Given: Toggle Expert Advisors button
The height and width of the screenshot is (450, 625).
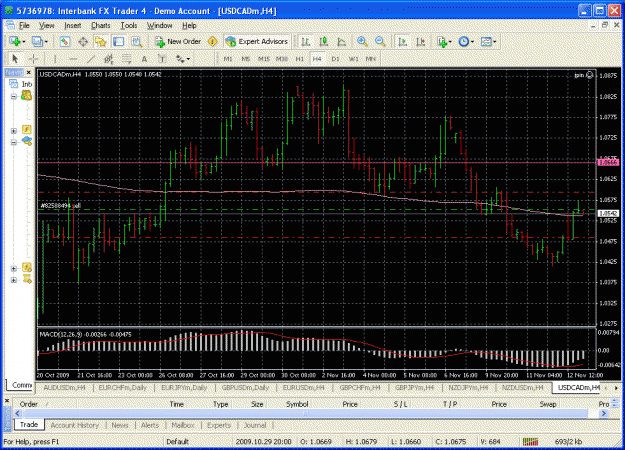Looking at the screenshot, I should 256,41.
